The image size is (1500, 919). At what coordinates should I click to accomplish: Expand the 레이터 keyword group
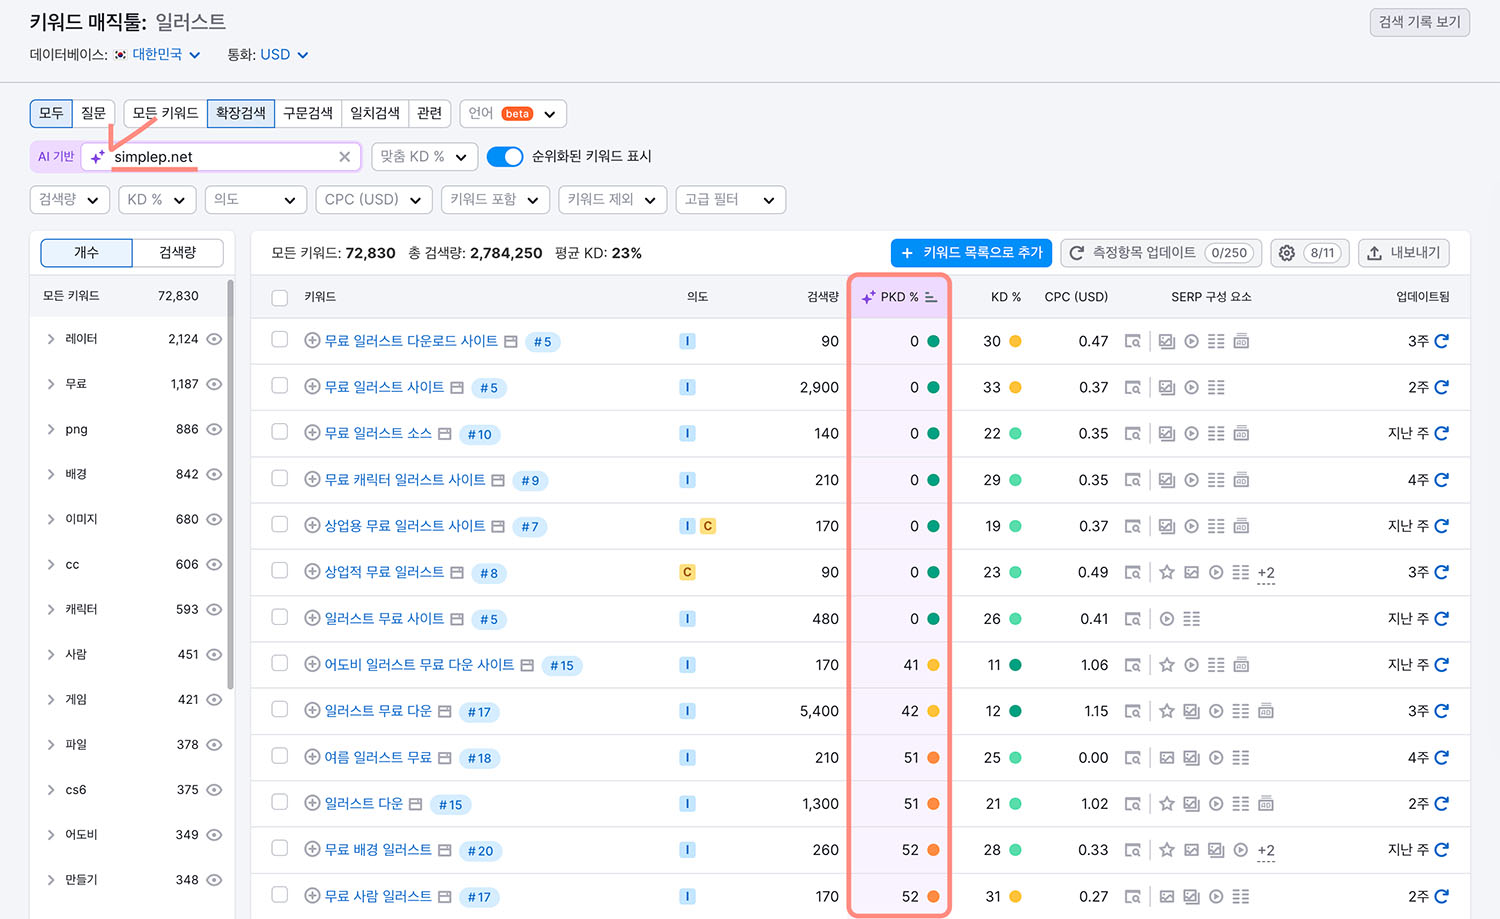[x=51, y=339]
